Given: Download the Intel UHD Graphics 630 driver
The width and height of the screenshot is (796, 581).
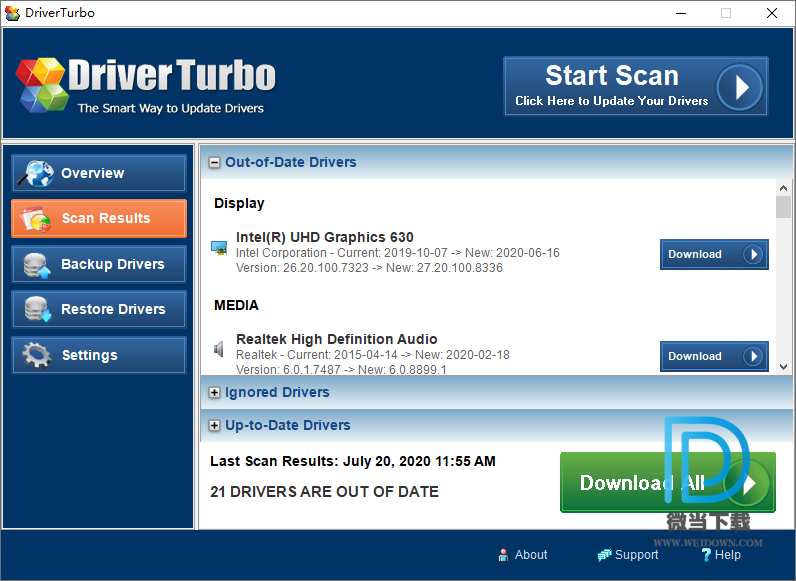Looking at the screenshot, I should coord(714,254).
